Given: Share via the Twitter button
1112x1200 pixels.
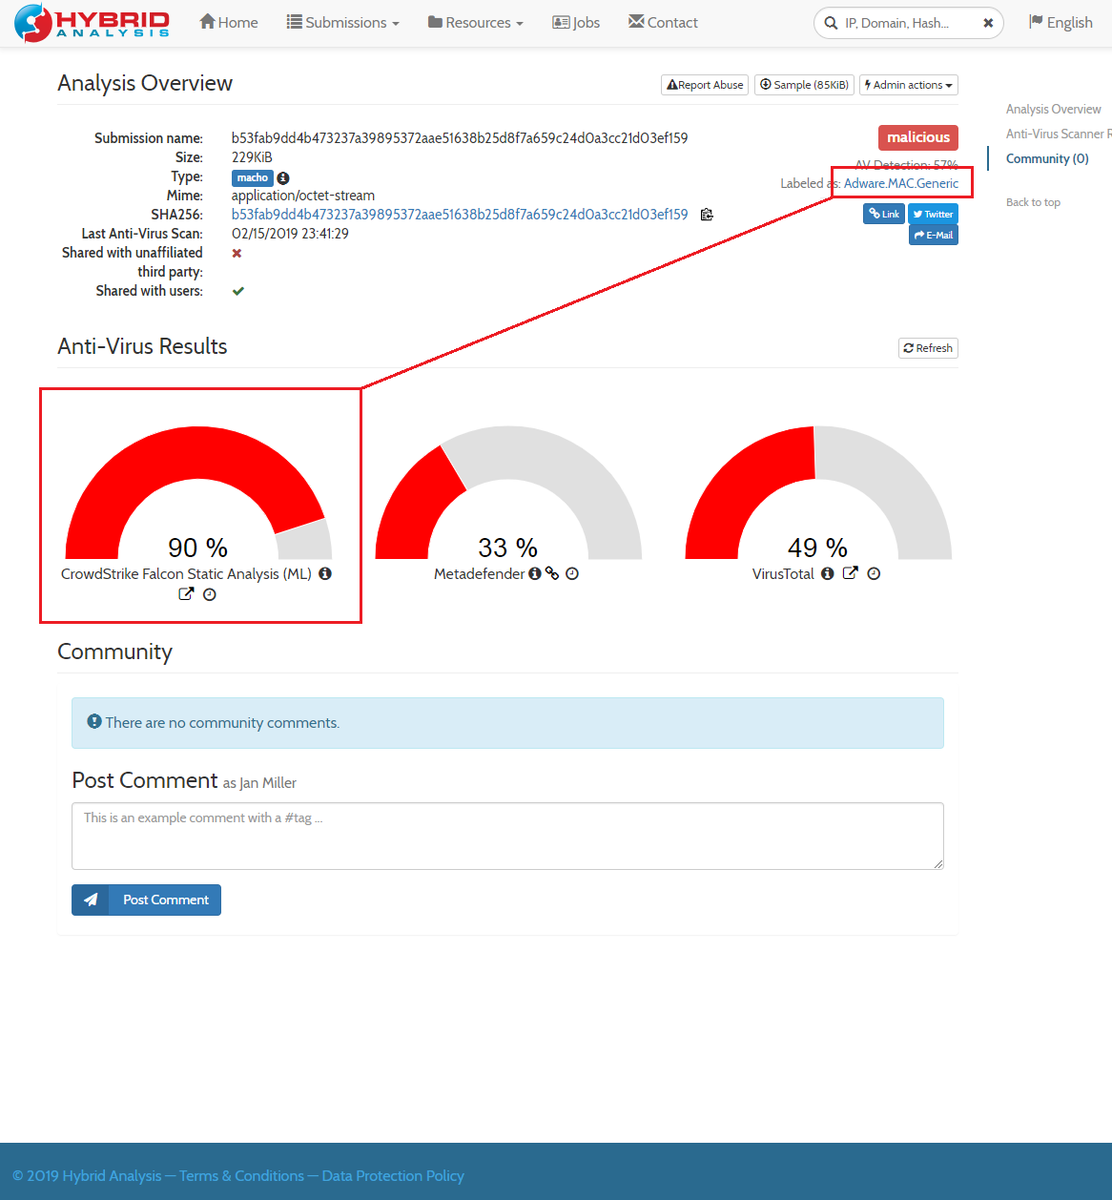Looking at the screenshot, I should pyautogui.click(x=933, y=214).
